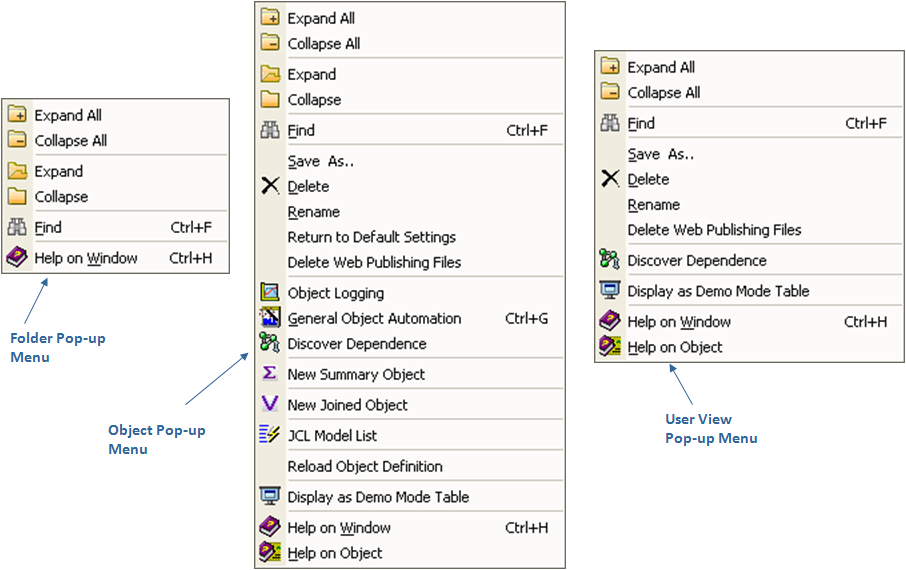Click the General Object Automation icon
Viewport: 906px width, 570px height.
(x=270, y=317)
